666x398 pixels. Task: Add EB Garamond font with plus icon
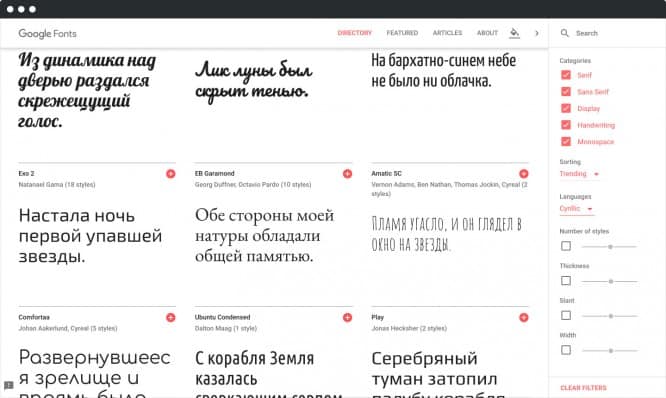(347, 174)
